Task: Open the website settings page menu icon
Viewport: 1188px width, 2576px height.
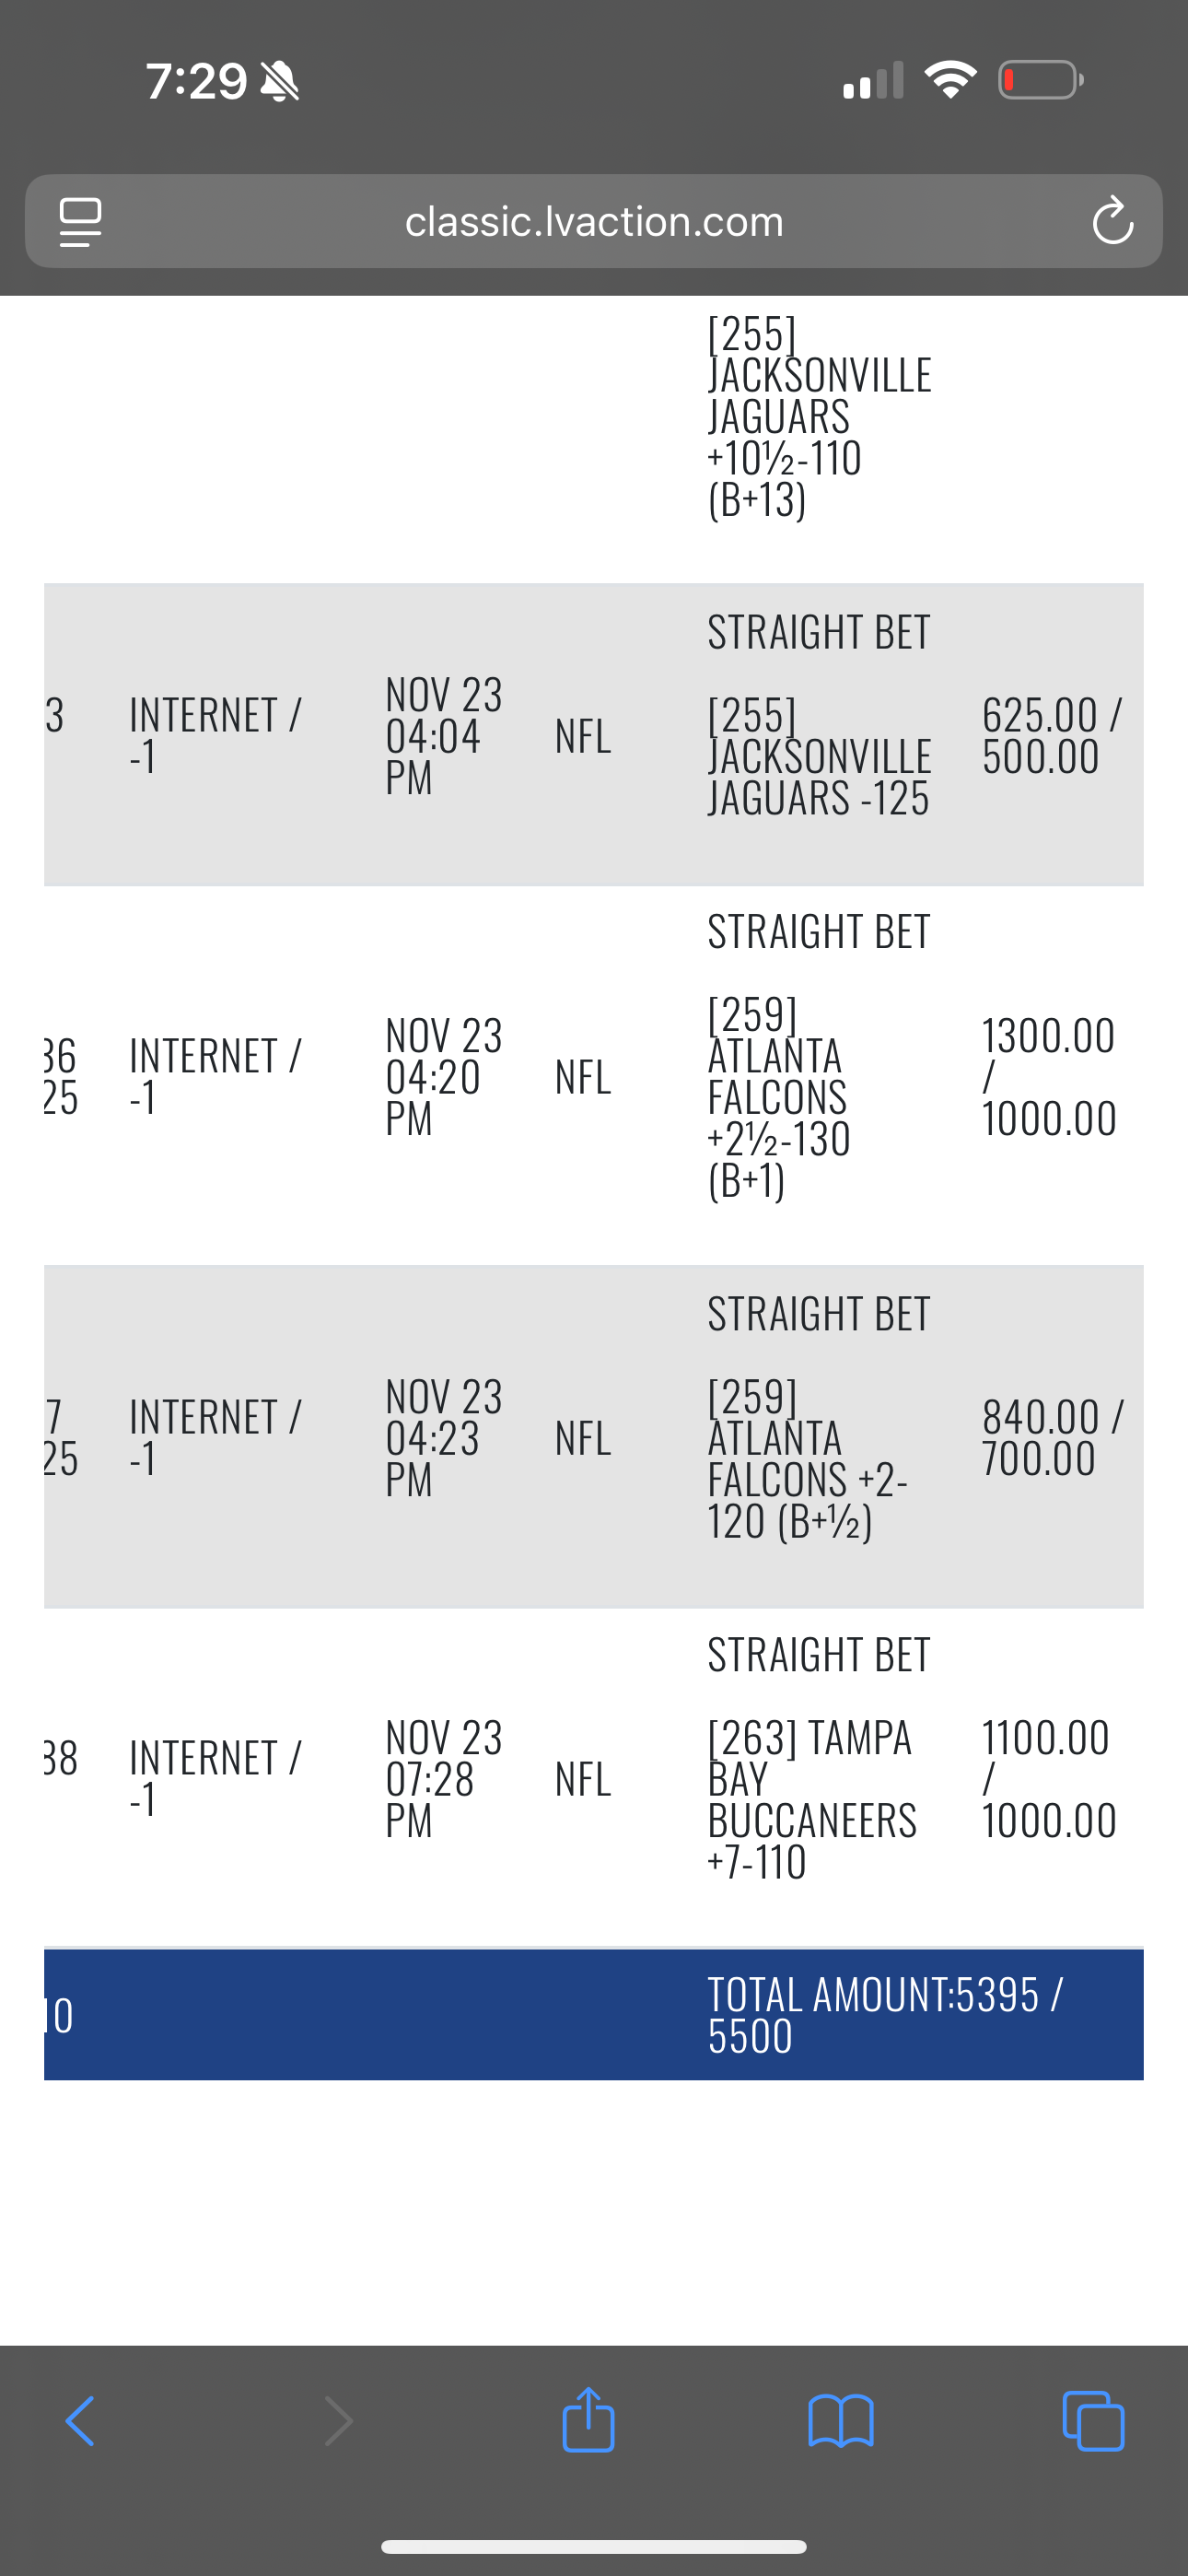Action: pos(81,221)
